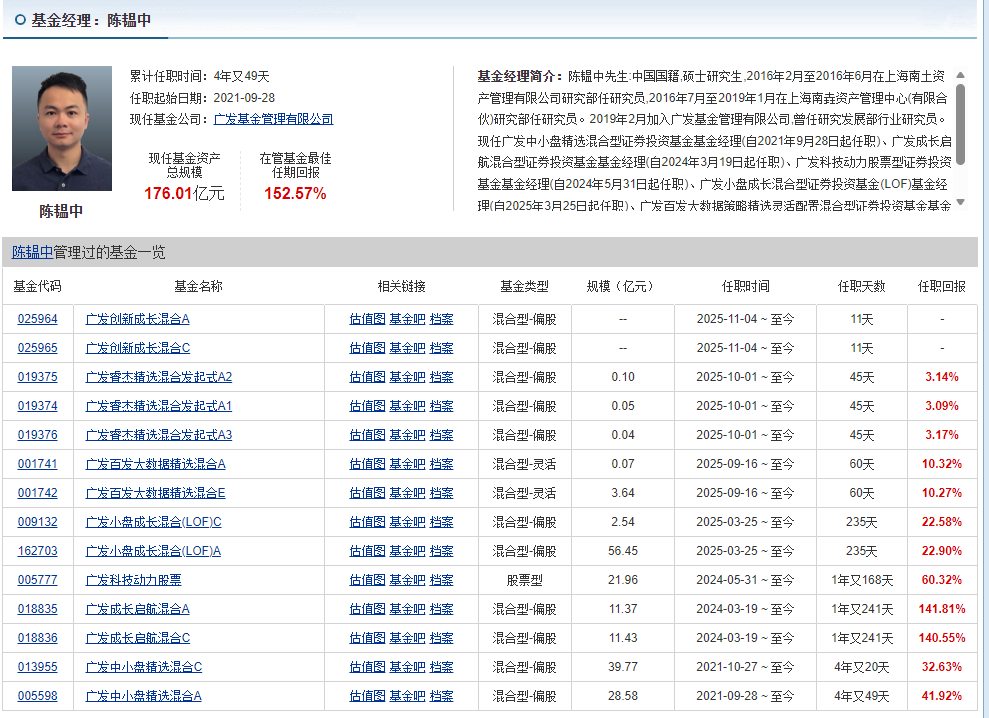Image resolution: width=989 pixels, height=718 pixels.
Task: Click the 基金经理：陈韫中 section heading
Action: [x=91, y=20]
